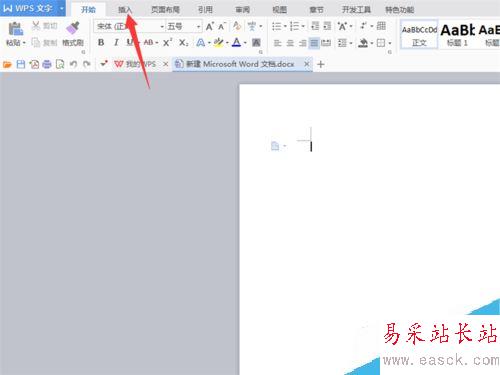The image size is (500, 375).
Task: Open the 开始 (Home) ribbon tab
Action: pyautogui.click(x=88, y=10)
